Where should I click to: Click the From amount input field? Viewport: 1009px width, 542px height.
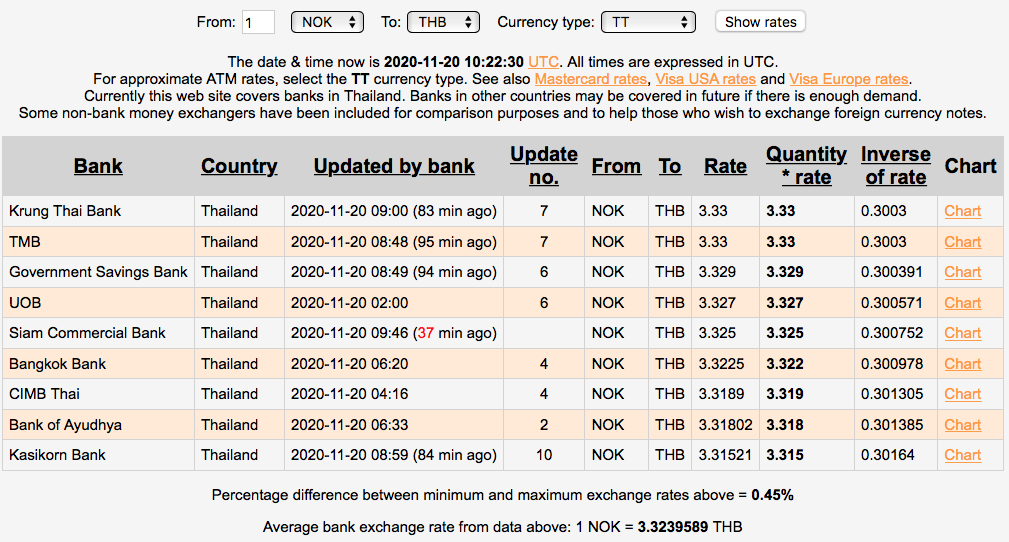click(258, 22)
